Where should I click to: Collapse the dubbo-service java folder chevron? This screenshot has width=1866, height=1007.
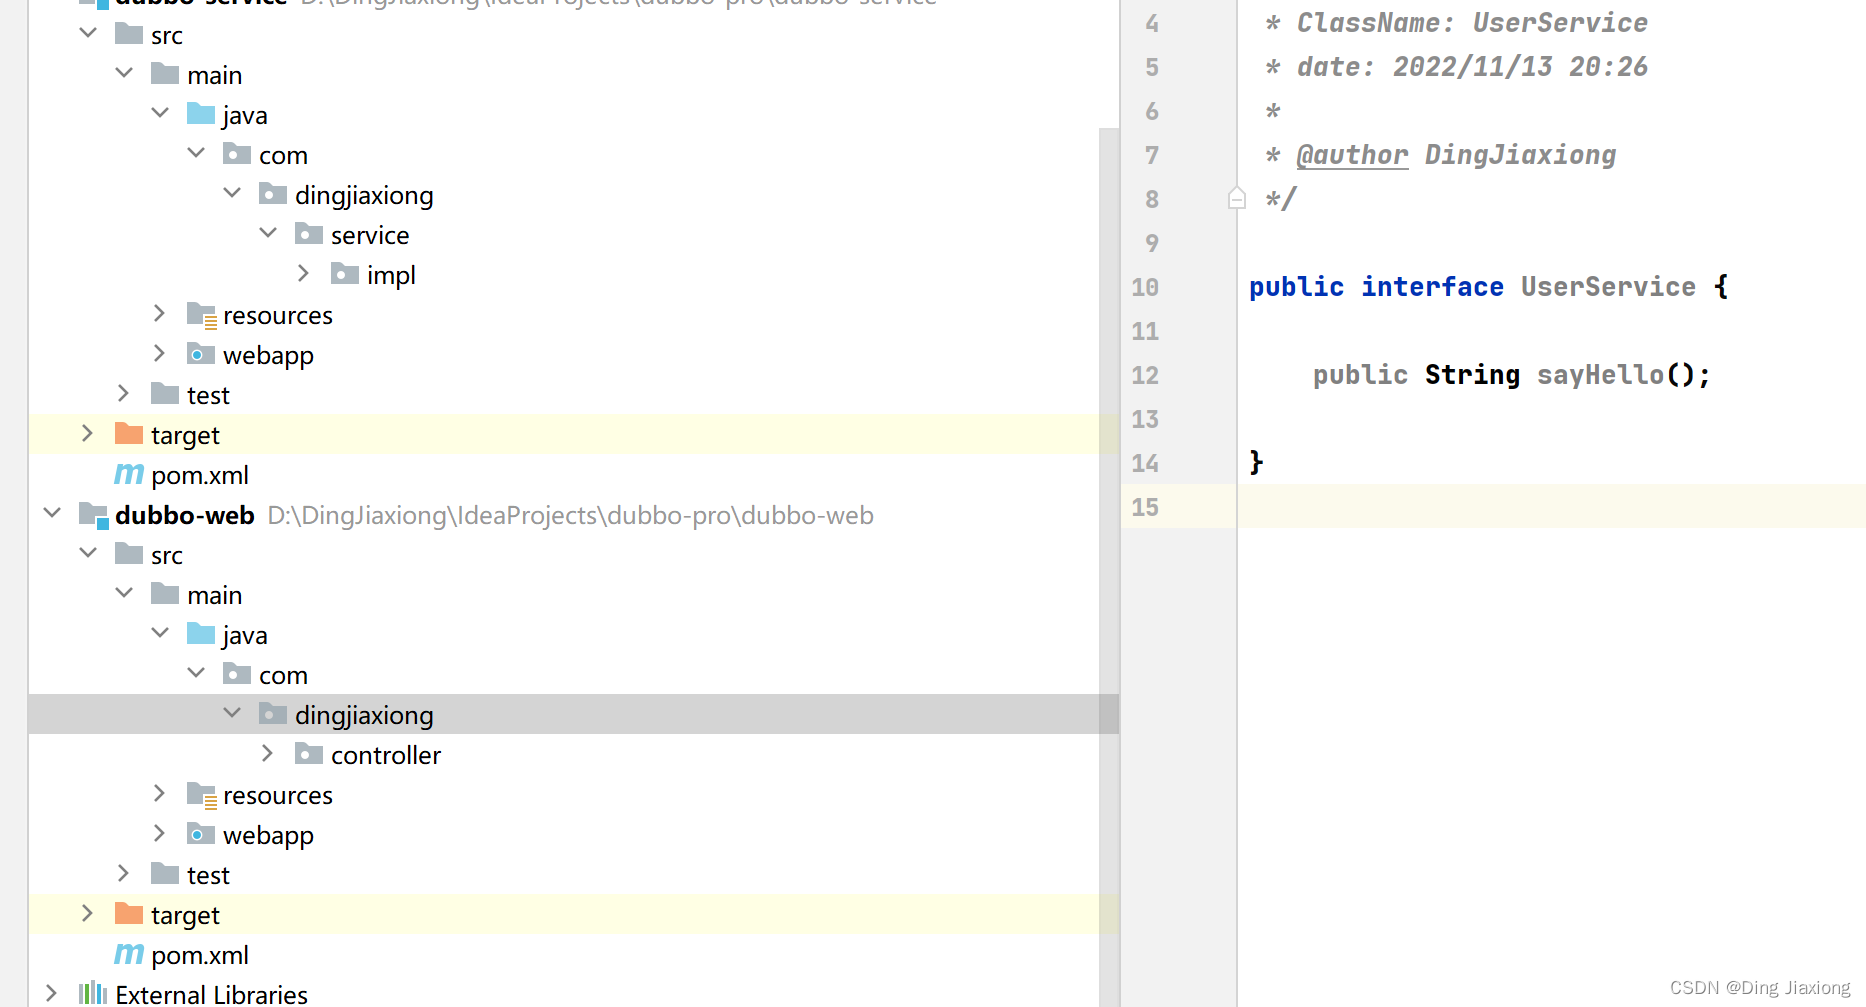point(160,113)
